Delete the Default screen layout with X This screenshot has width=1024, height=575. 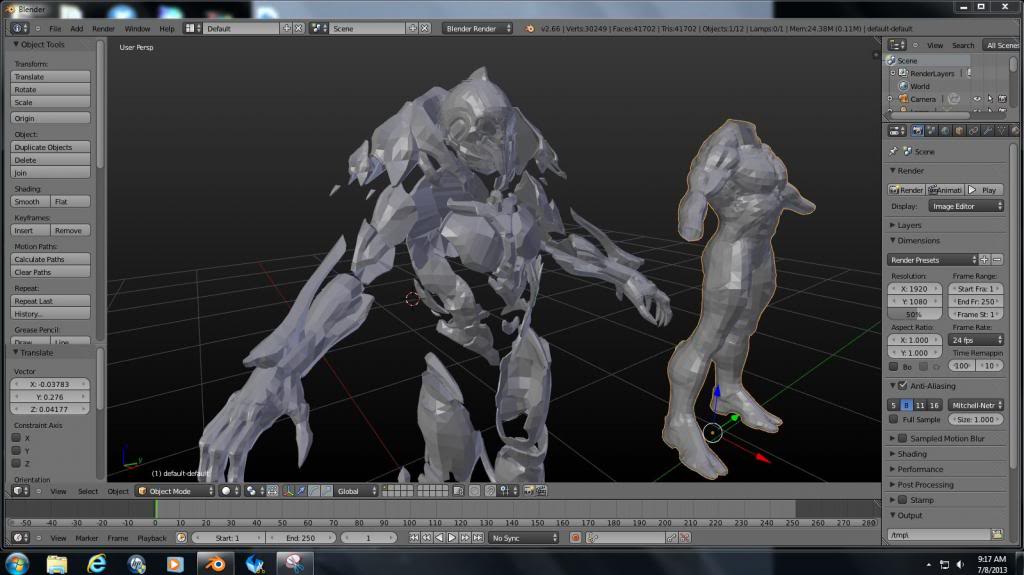(x=298, y=28)
